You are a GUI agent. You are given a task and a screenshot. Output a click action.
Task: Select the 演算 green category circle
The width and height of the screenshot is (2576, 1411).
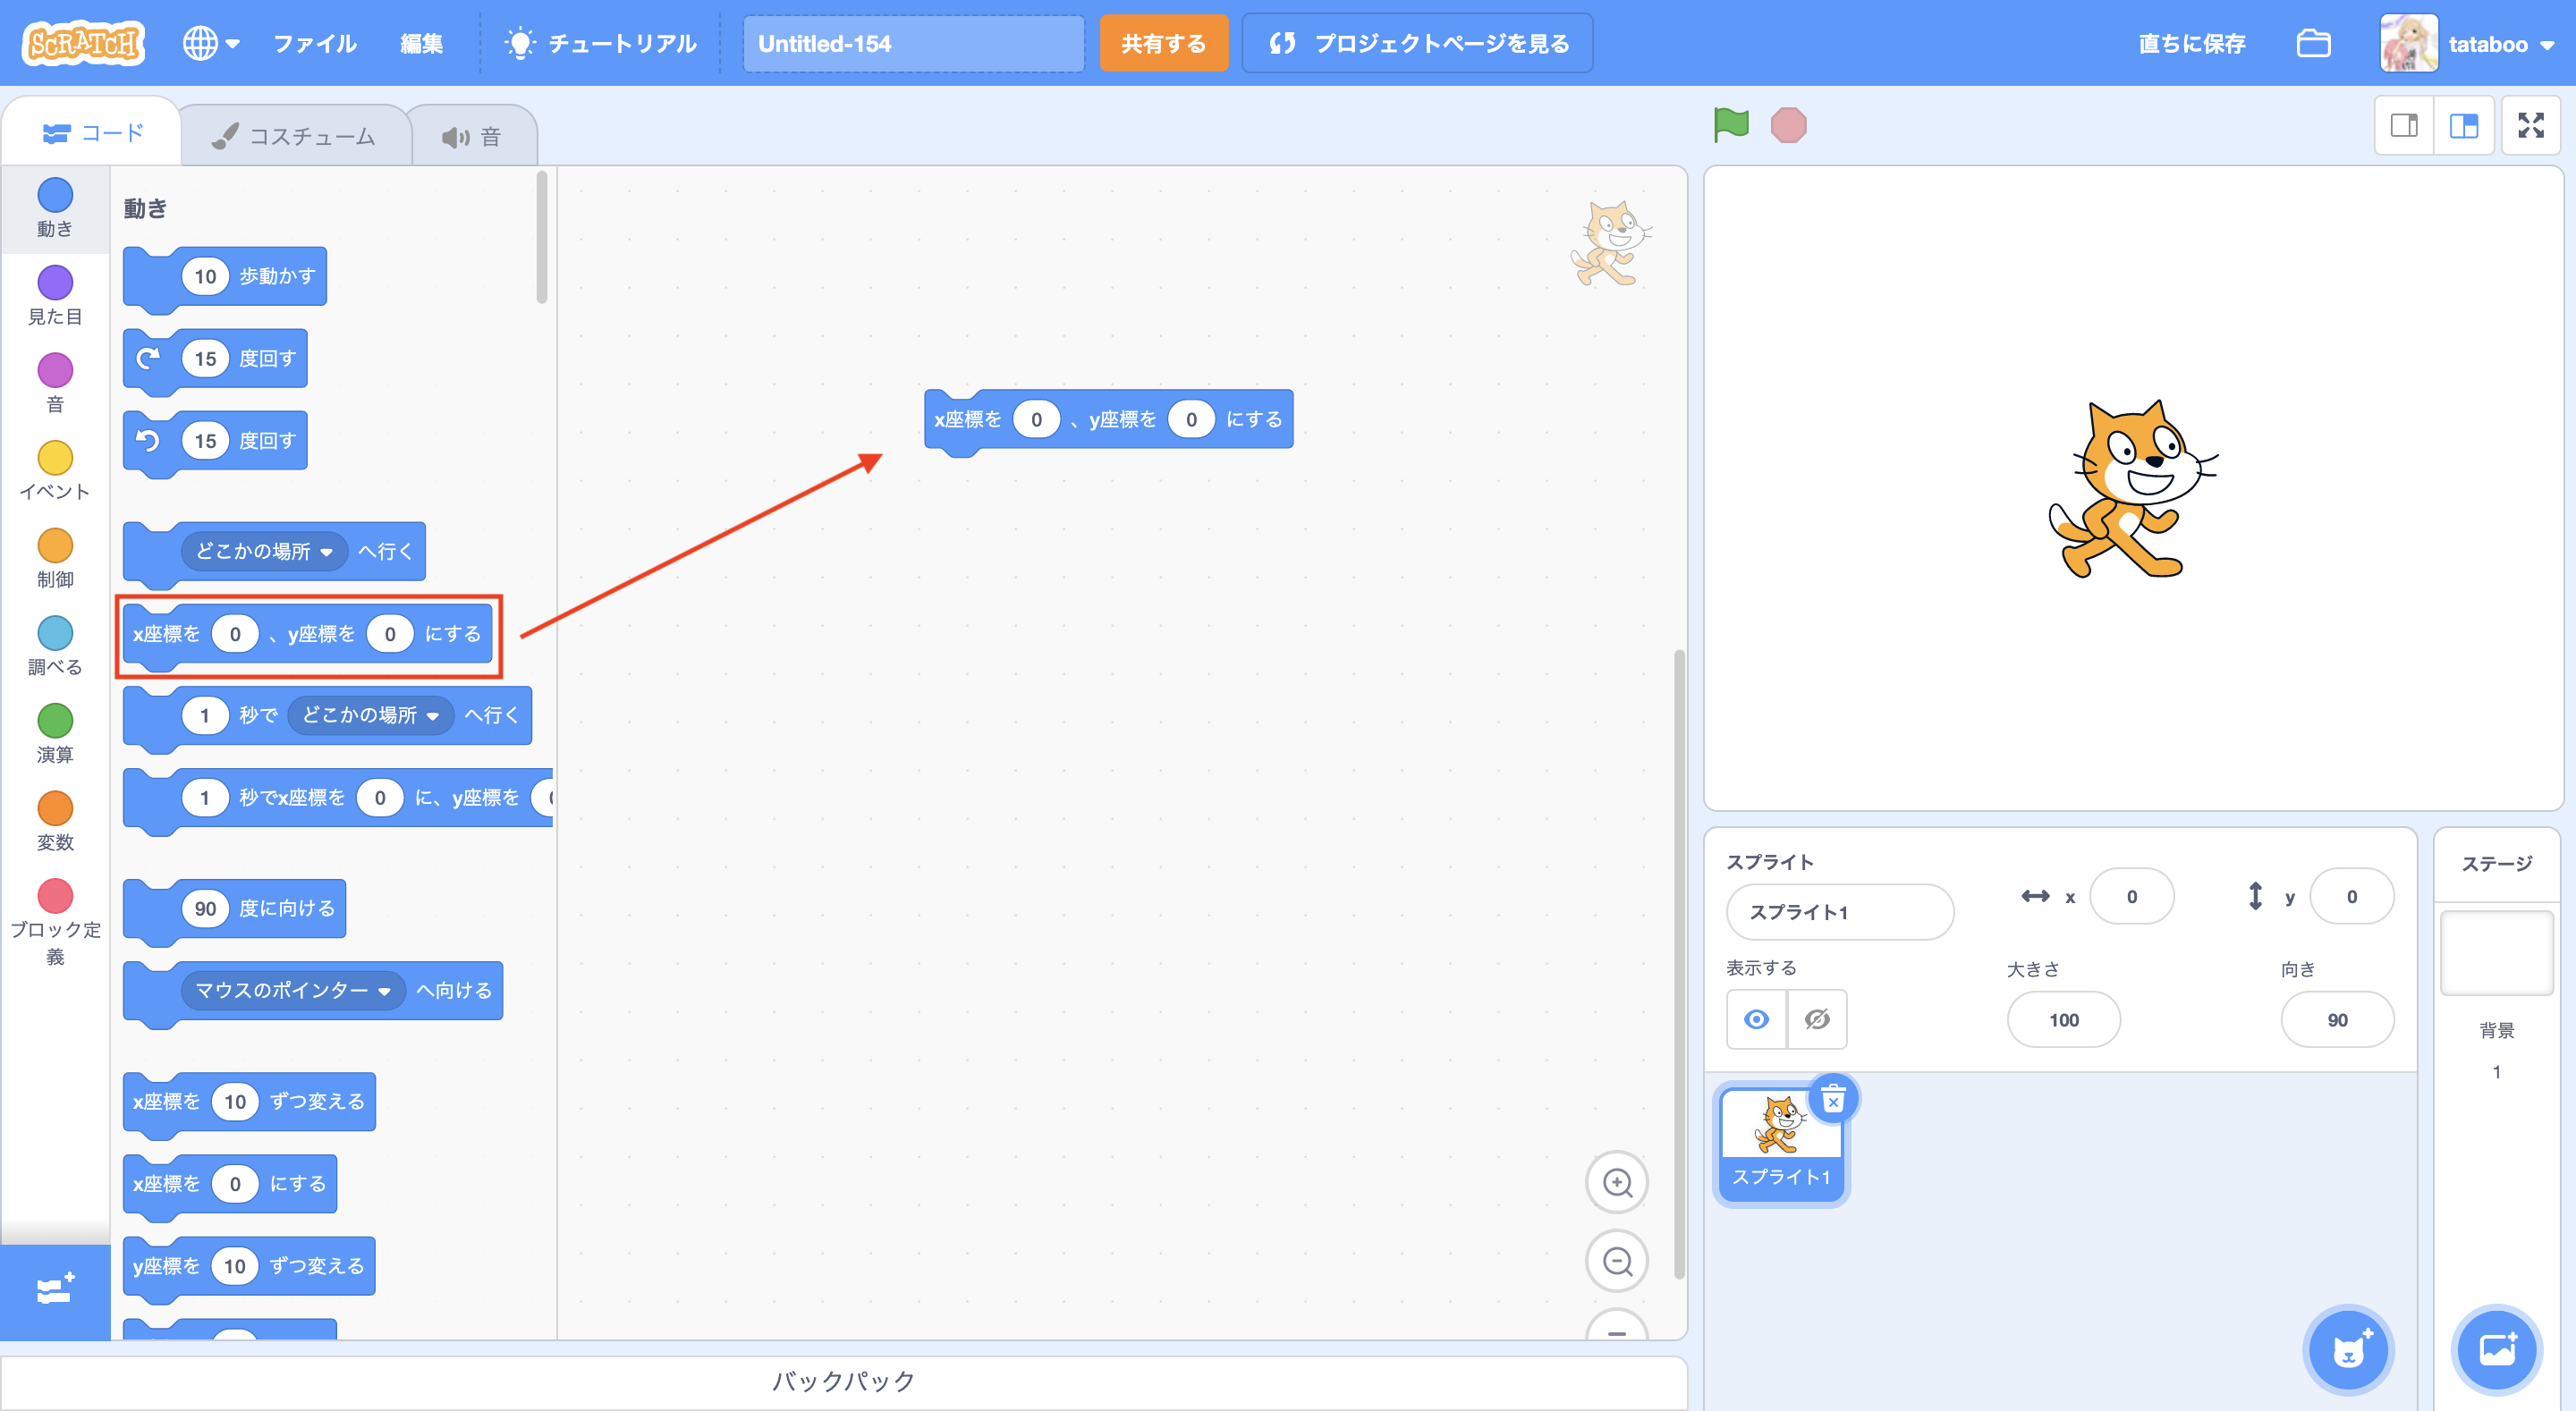click(55, 720)
